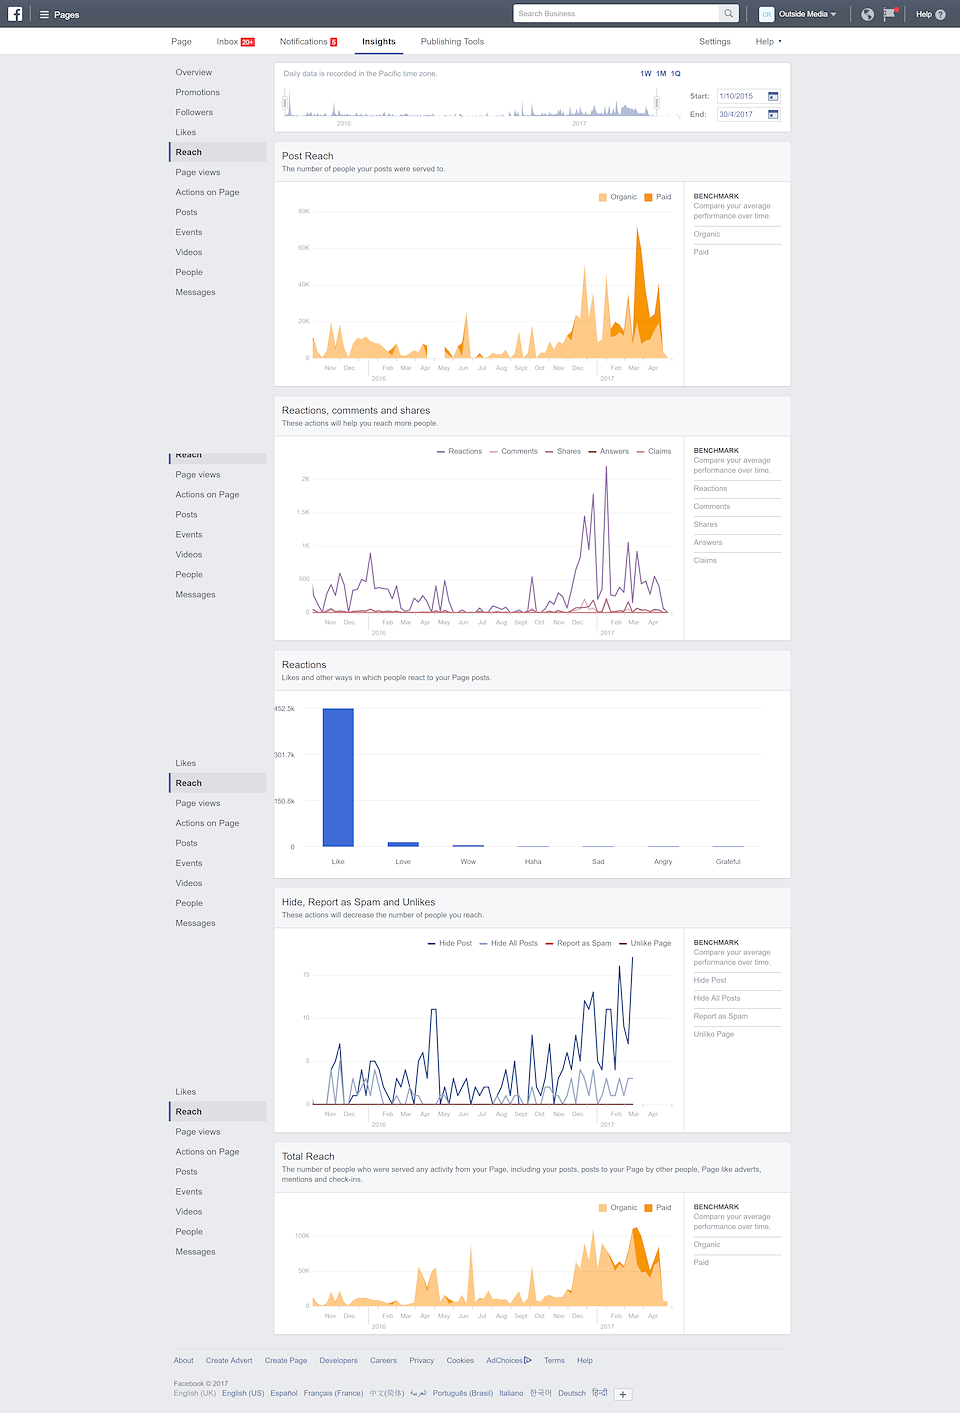Open the End date calendar icon
960x1413 pixels.
[x=773, y=115]
